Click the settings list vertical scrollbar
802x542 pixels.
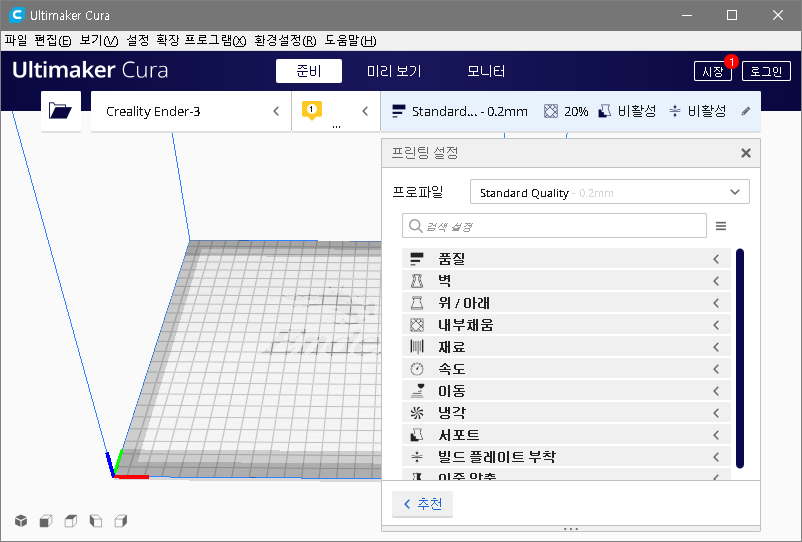click(740, 358)
